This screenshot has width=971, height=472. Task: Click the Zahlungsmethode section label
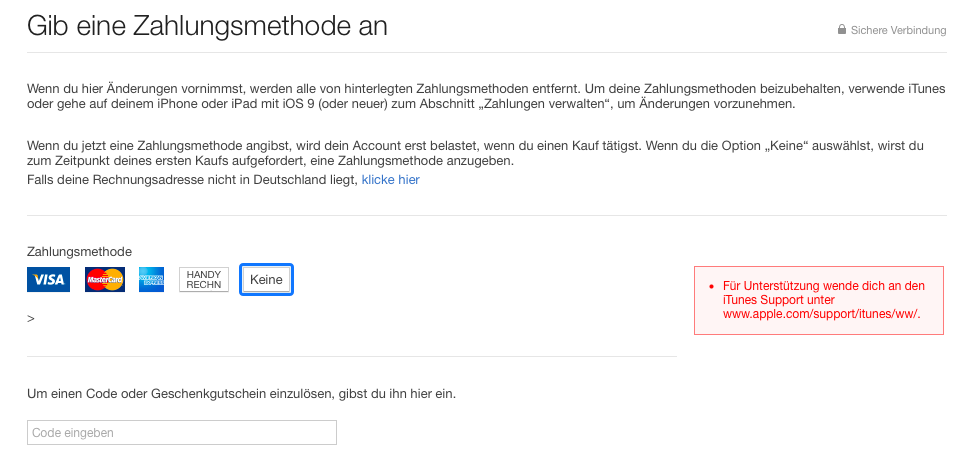[x=79, y=252]
